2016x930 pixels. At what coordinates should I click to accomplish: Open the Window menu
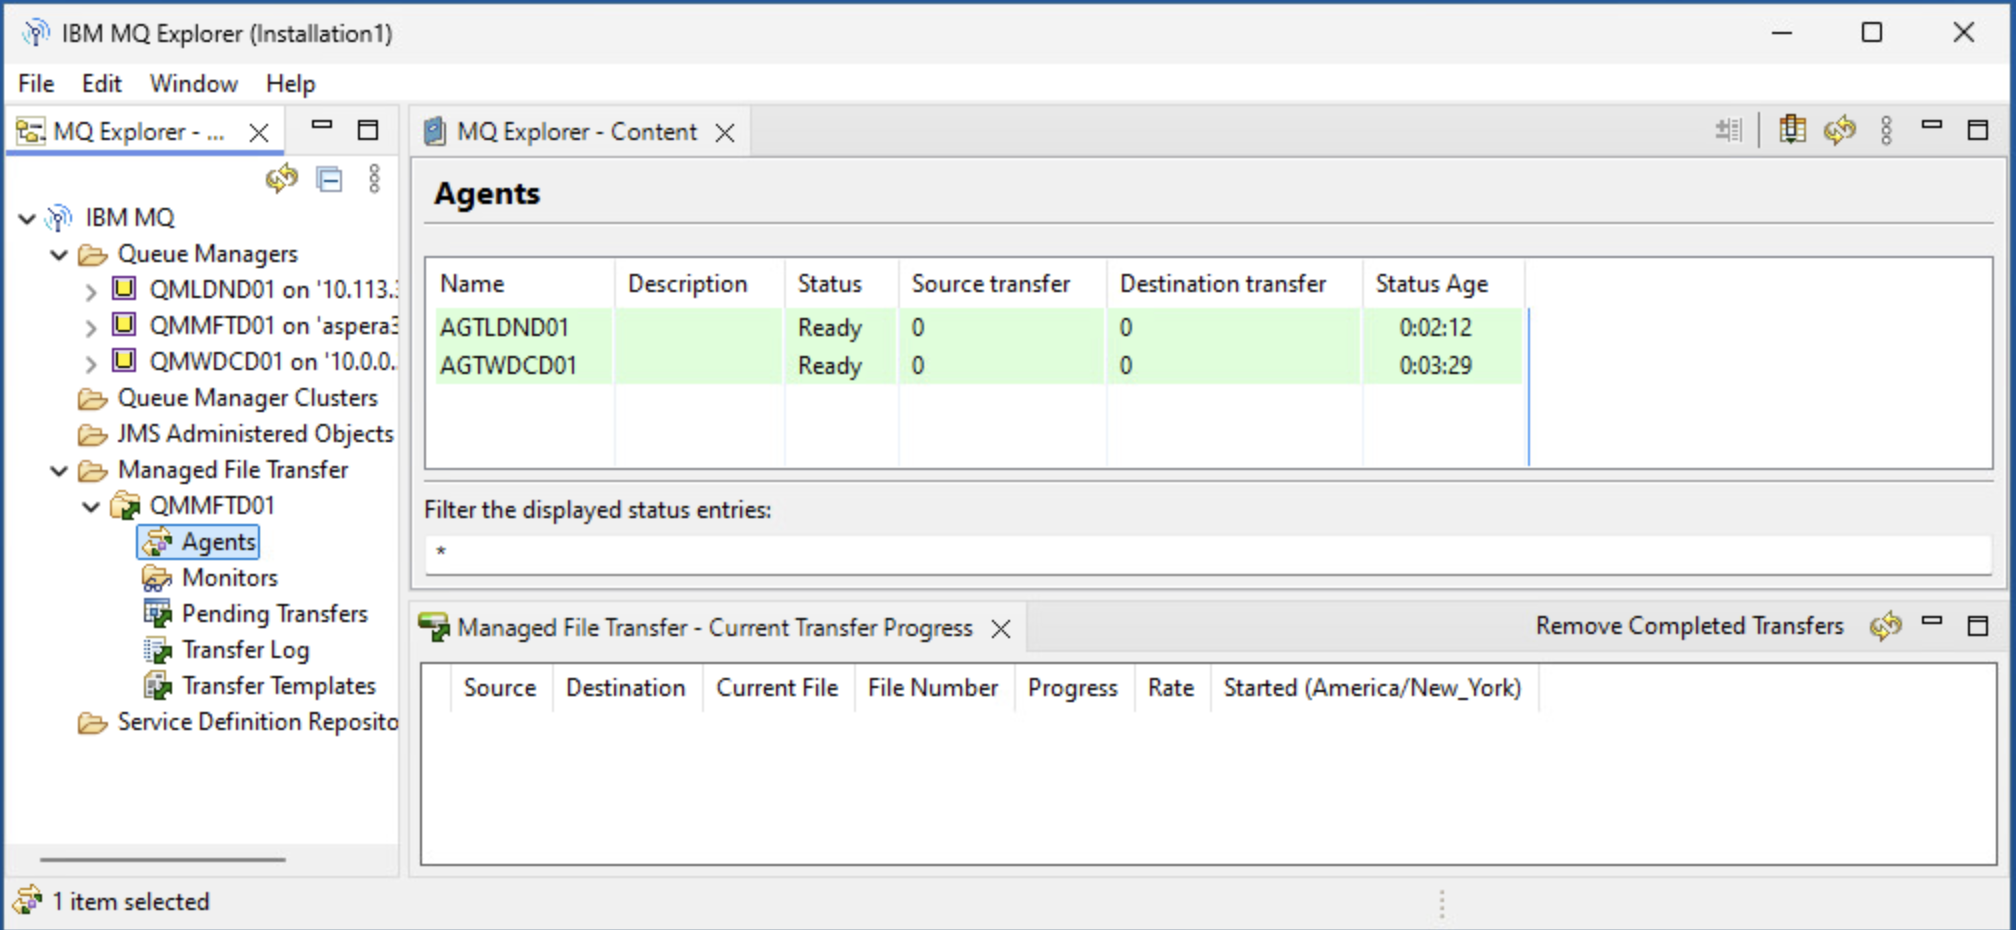[194, 84]
